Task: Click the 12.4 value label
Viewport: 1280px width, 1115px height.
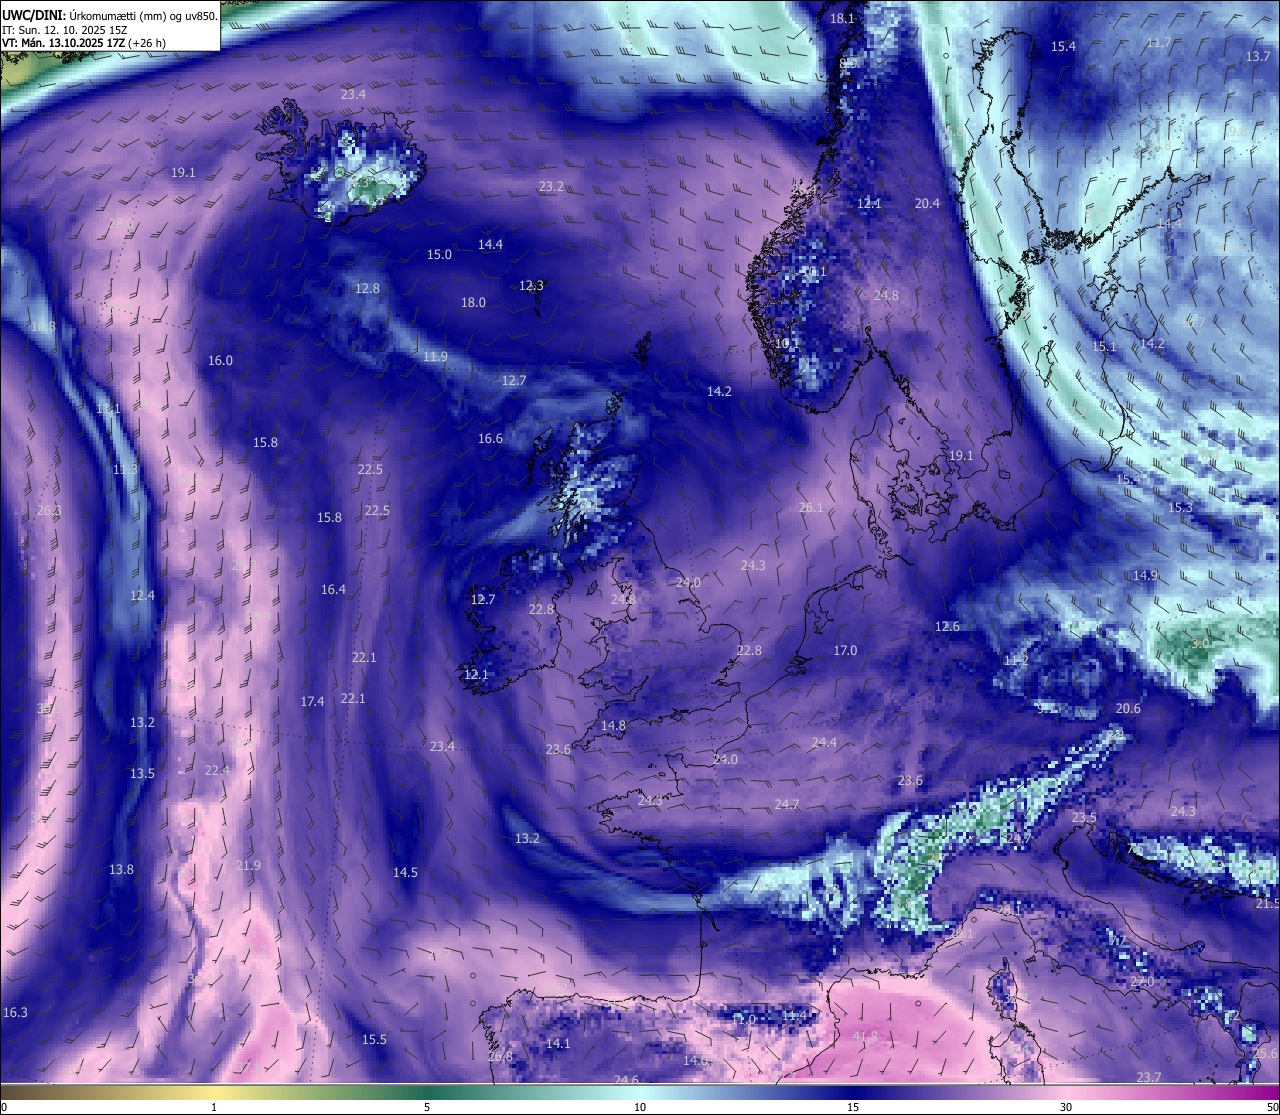Action: (x=142, y=596)
